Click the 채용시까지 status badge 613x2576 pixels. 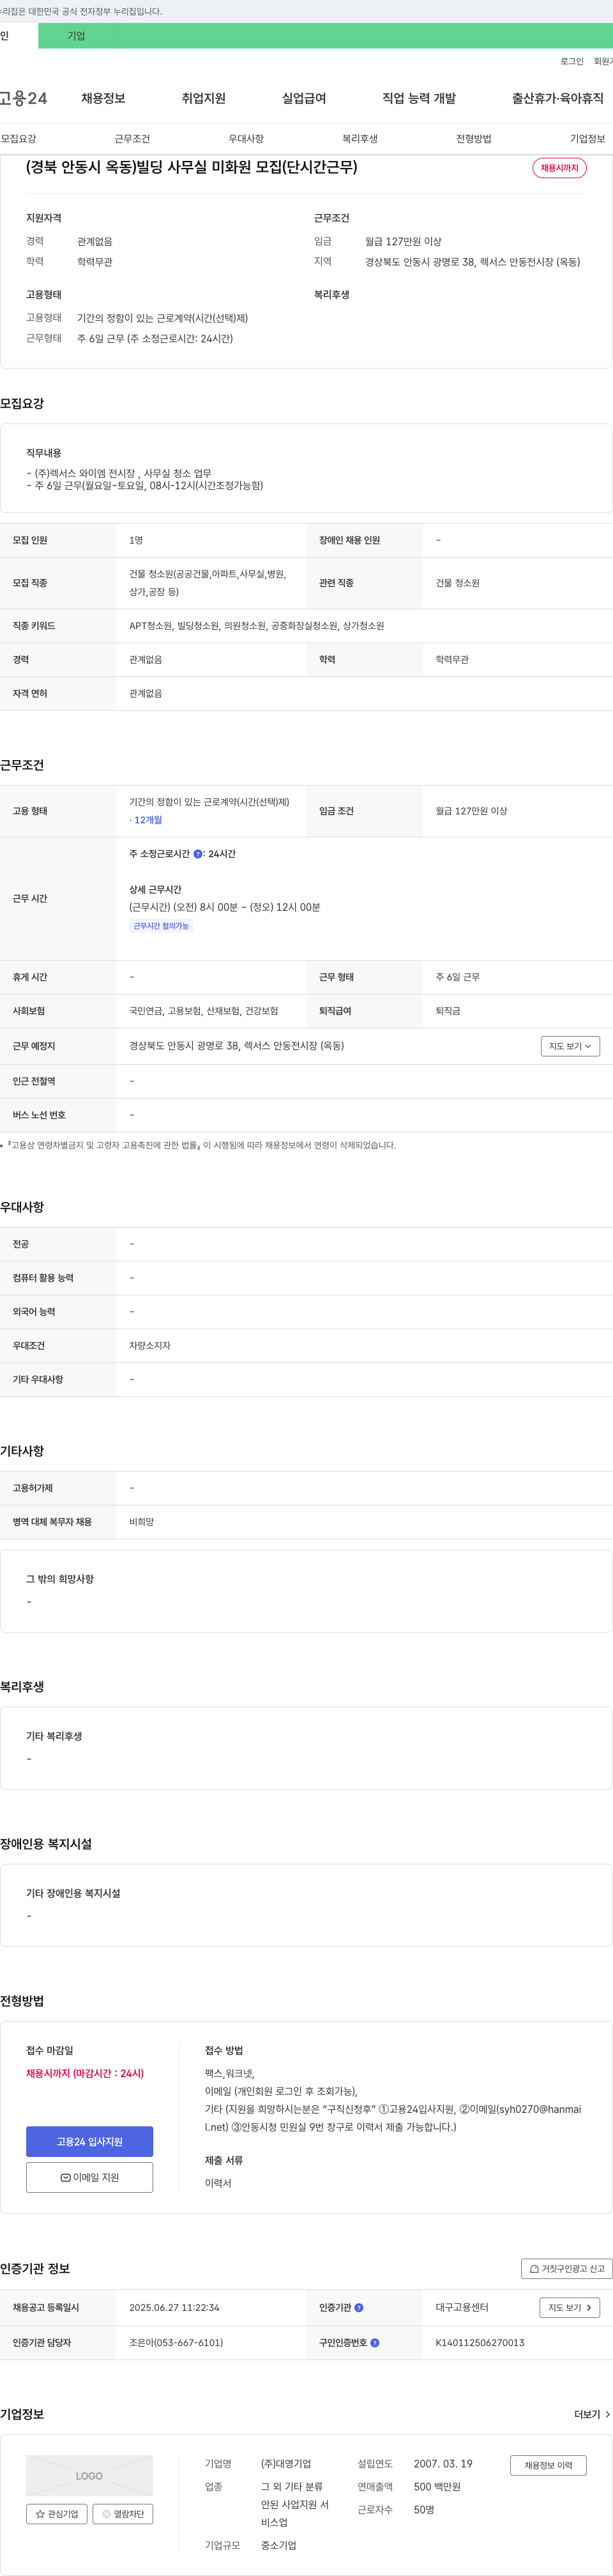(559, 168)
